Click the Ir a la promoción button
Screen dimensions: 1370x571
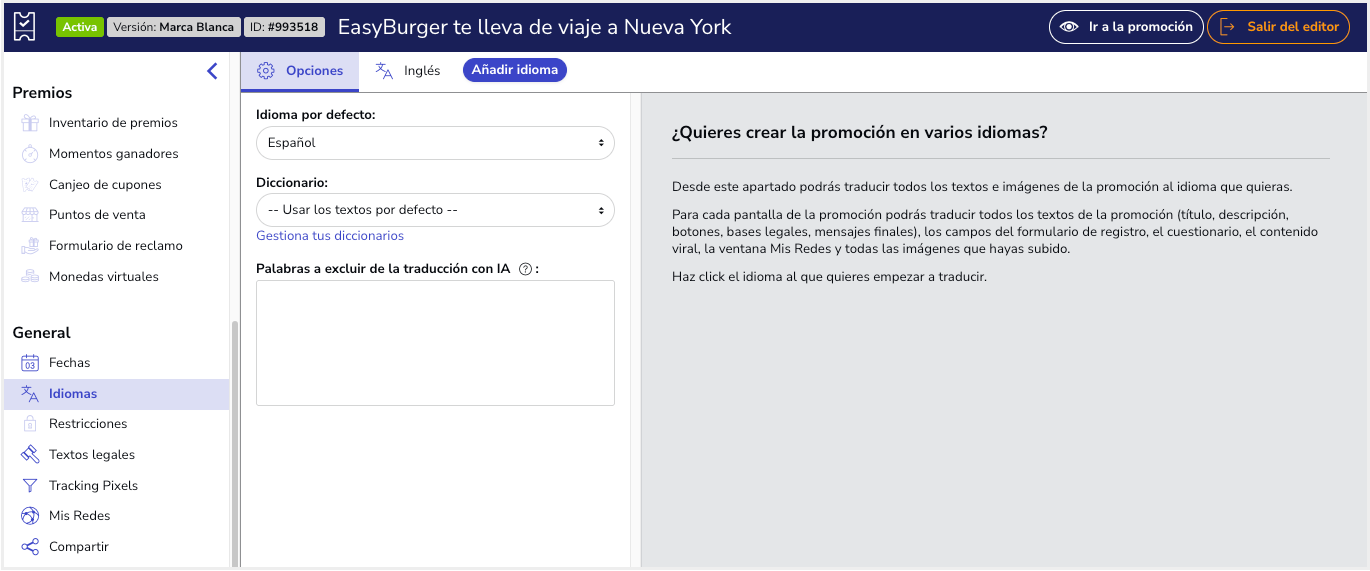pyautogui.click(x=1125, y=27)
